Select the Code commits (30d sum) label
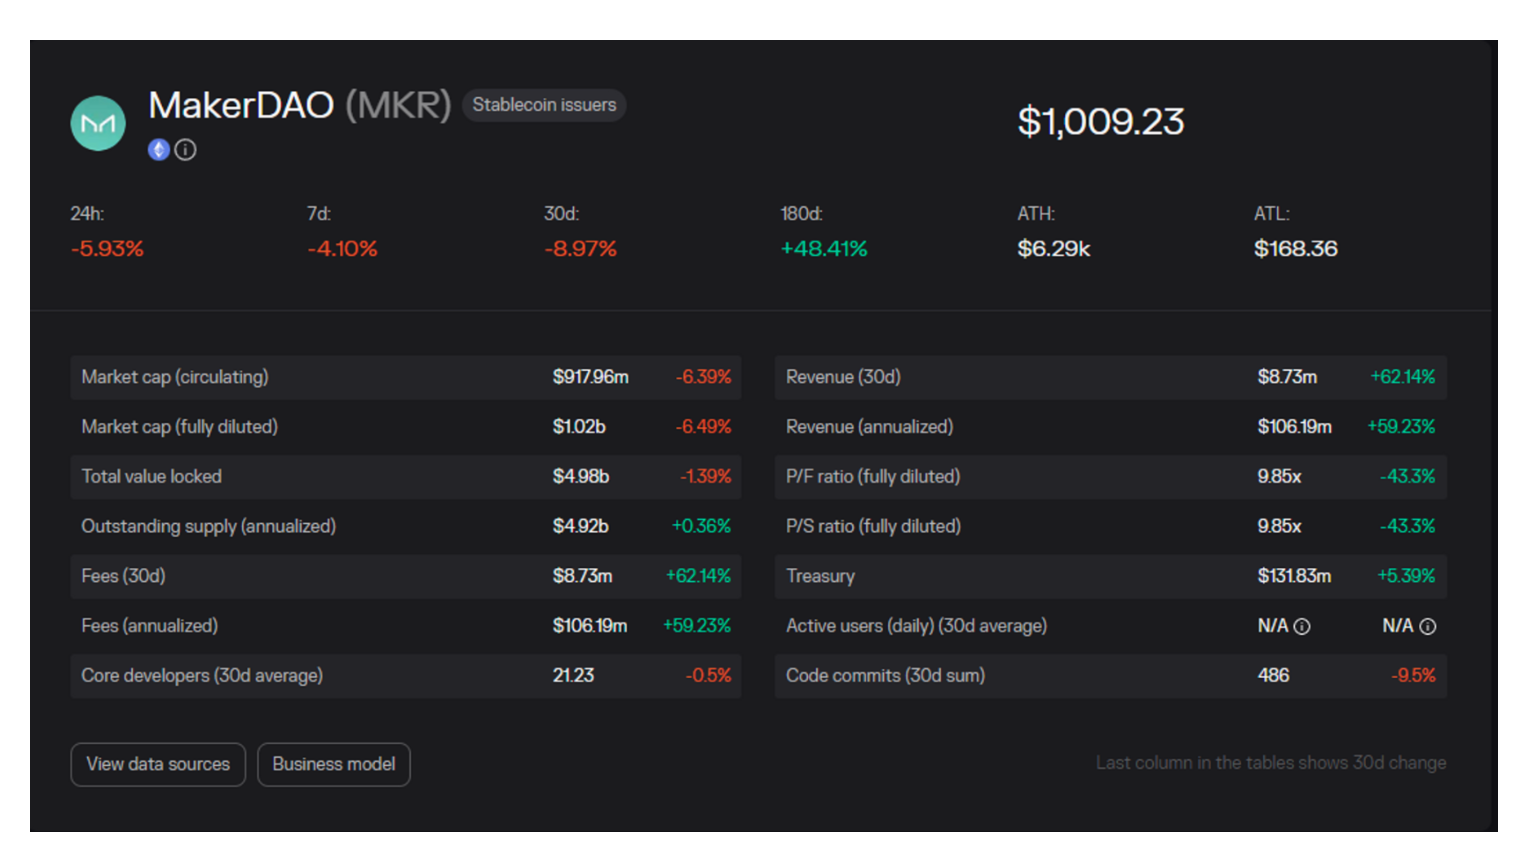The width and height of the screenshot is (1530, 858). (885, 676)
